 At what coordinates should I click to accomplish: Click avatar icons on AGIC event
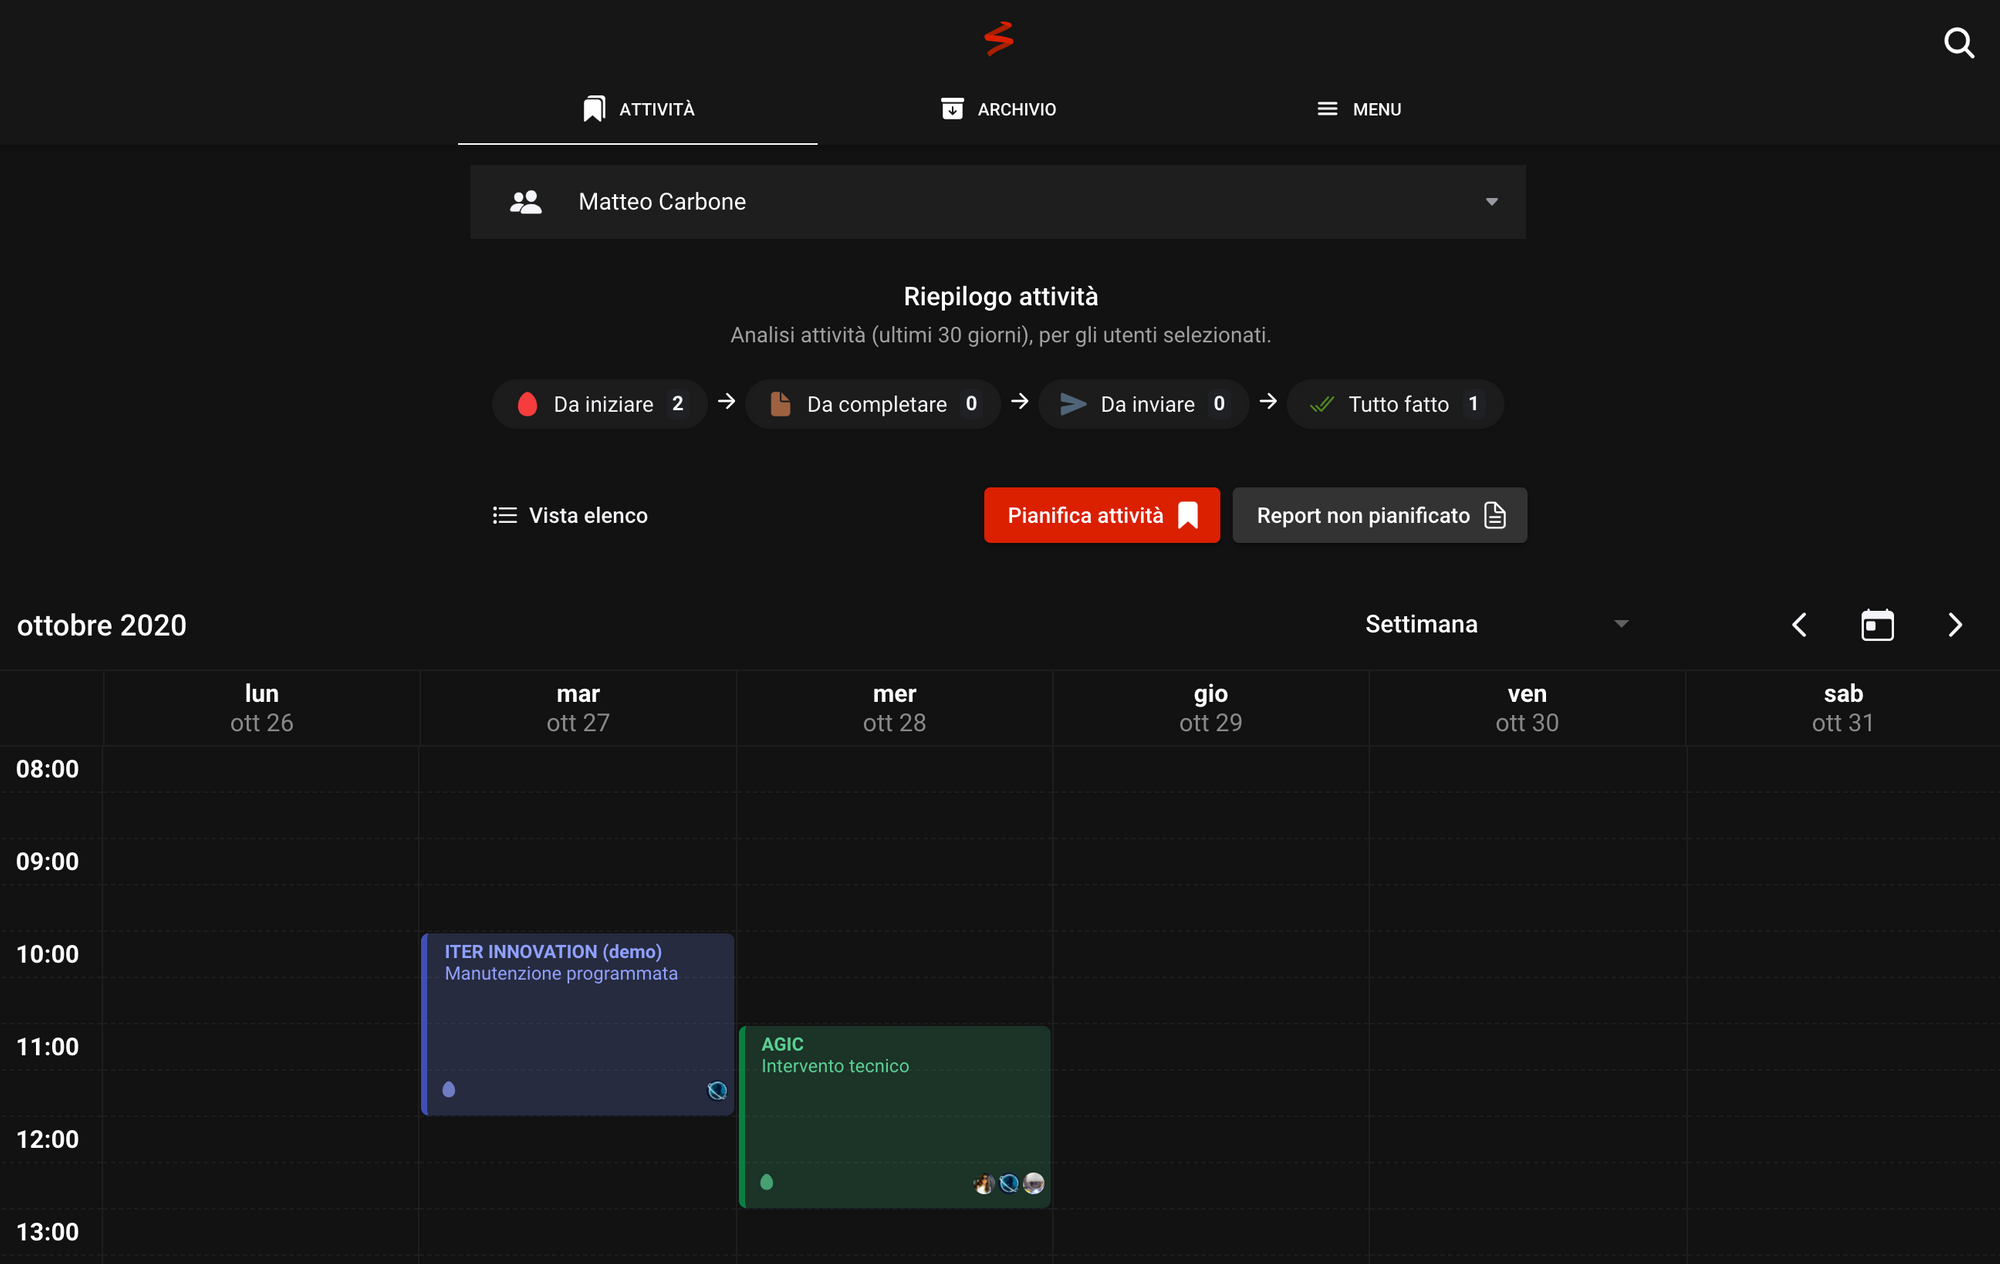(1008, 1184)
